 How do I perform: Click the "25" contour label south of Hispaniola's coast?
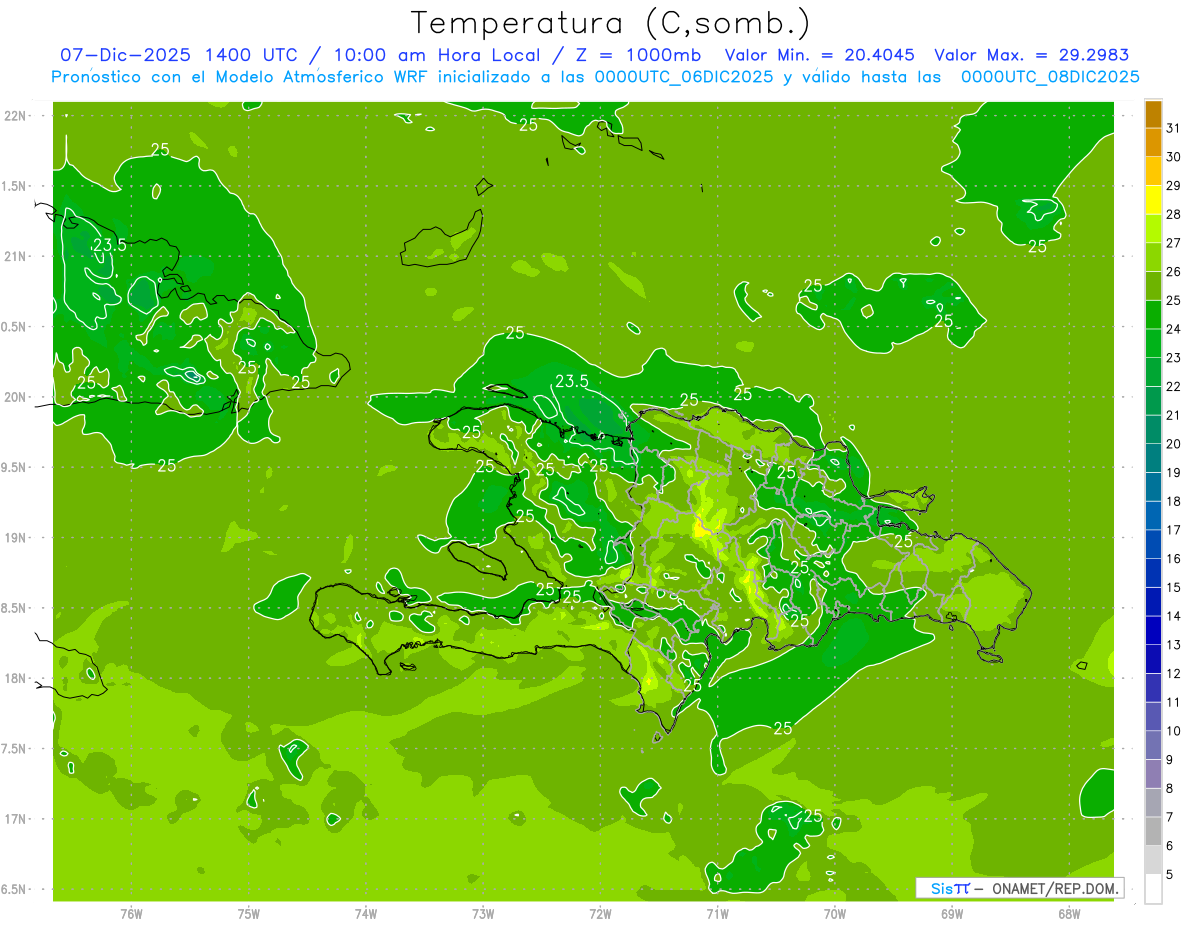(783, 729)
